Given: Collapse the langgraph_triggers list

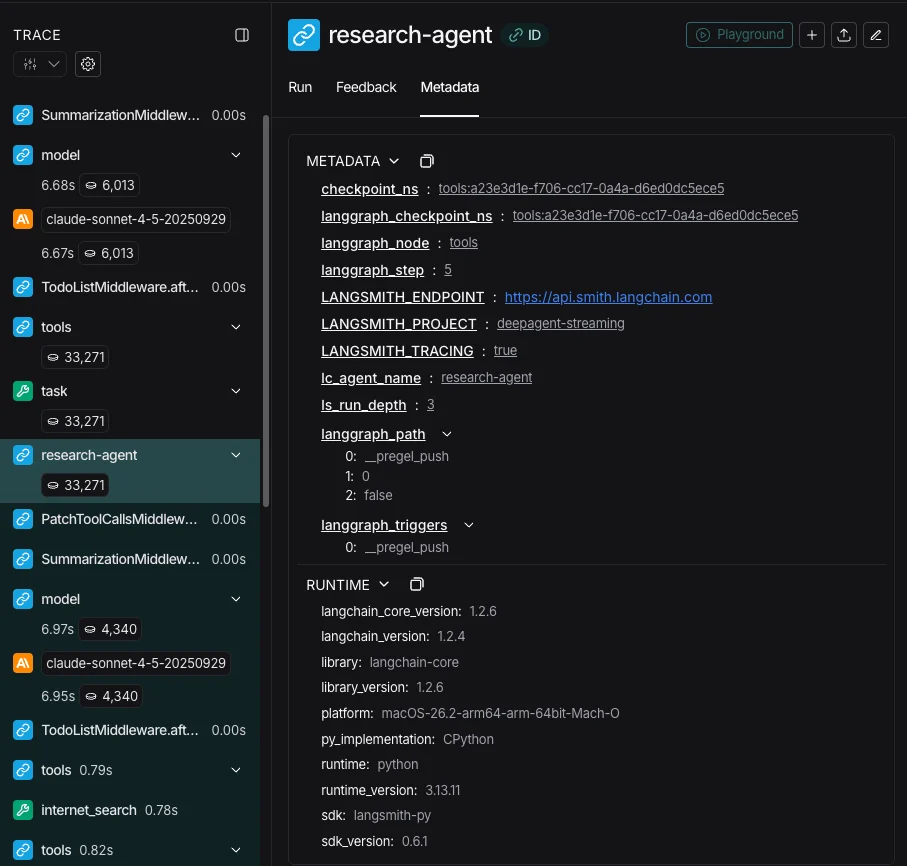Looking at the screenshot, I should pyautogui.click(x=469, y=525).
